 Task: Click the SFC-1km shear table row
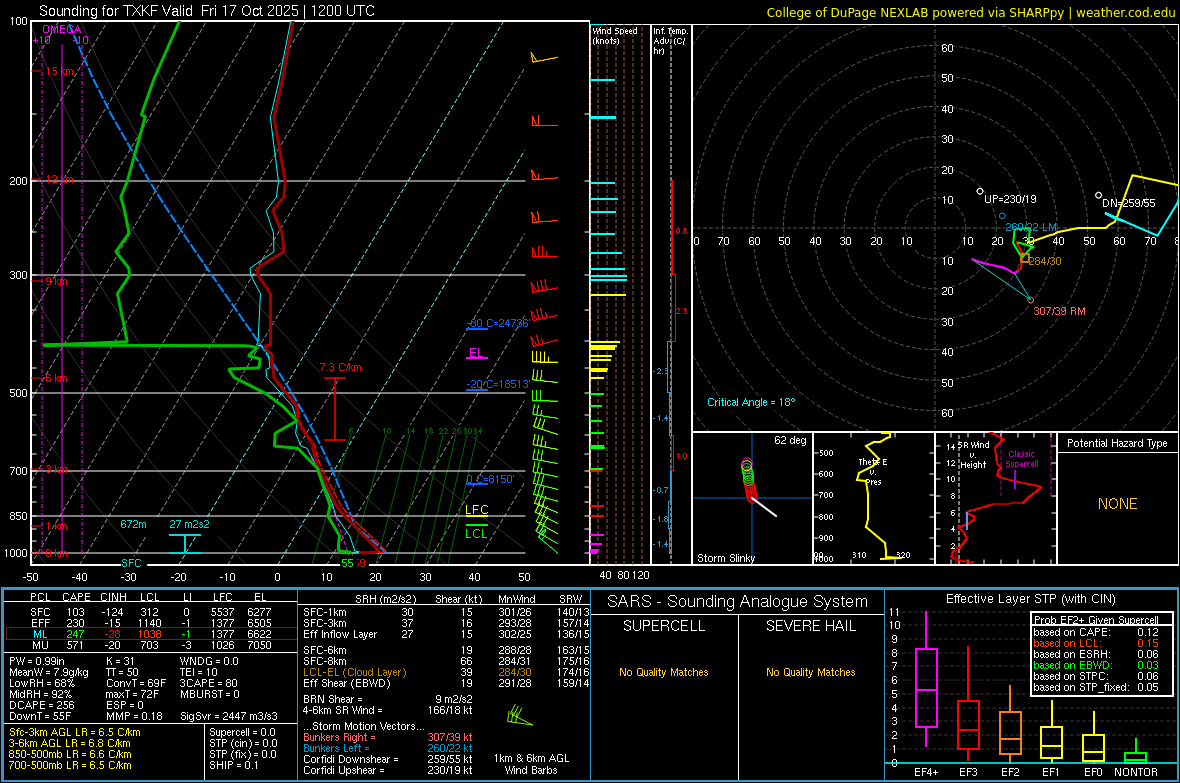(446, 612)
